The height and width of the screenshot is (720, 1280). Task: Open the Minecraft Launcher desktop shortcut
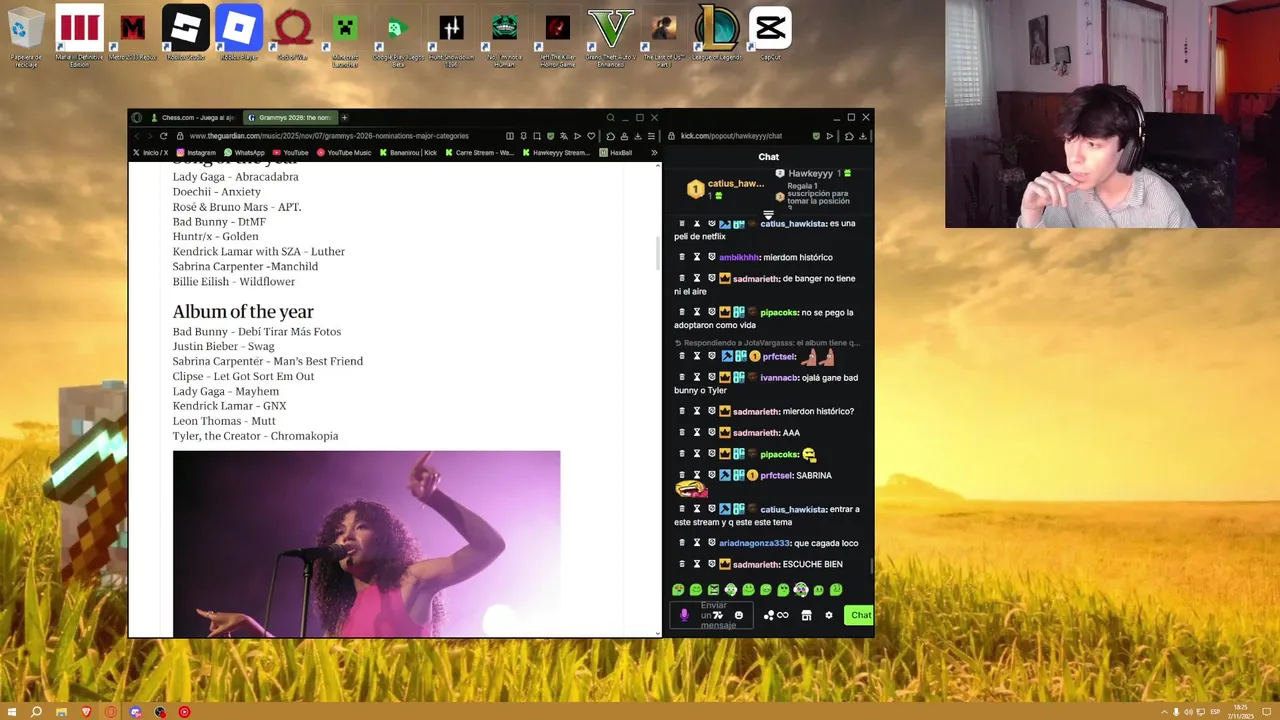click(345, 36)
